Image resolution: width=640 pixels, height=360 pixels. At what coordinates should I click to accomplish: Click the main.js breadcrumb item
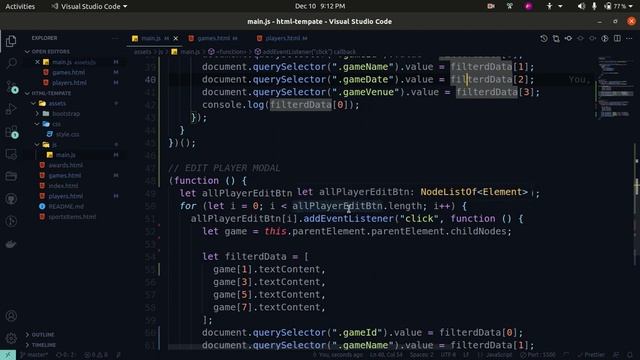point(186,52)
